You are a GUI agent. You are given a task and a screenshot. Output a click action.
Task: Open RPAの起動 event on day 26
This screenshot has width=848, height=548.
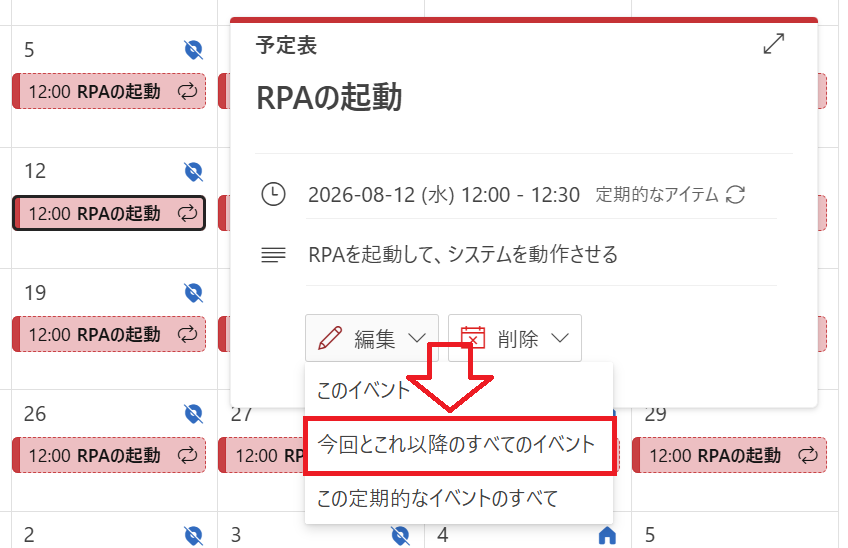tap(109, 455)
